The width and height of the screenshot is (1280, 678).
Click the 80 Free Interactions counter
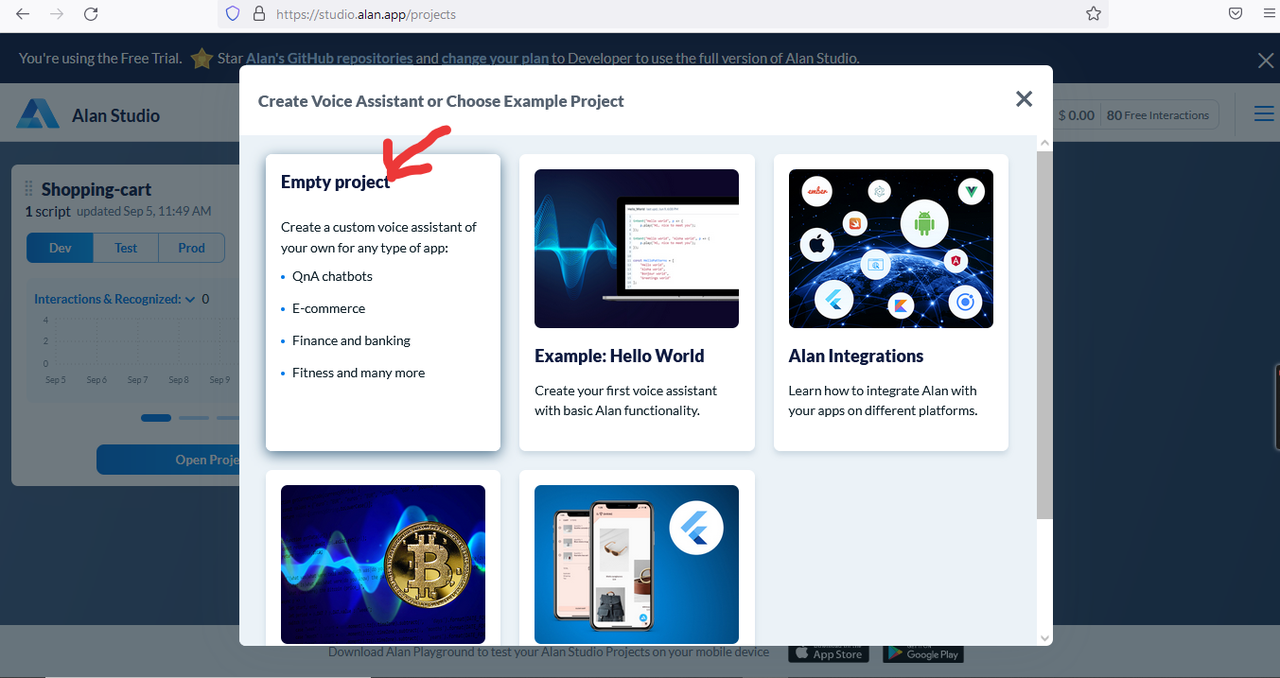tap(1158, 115)
